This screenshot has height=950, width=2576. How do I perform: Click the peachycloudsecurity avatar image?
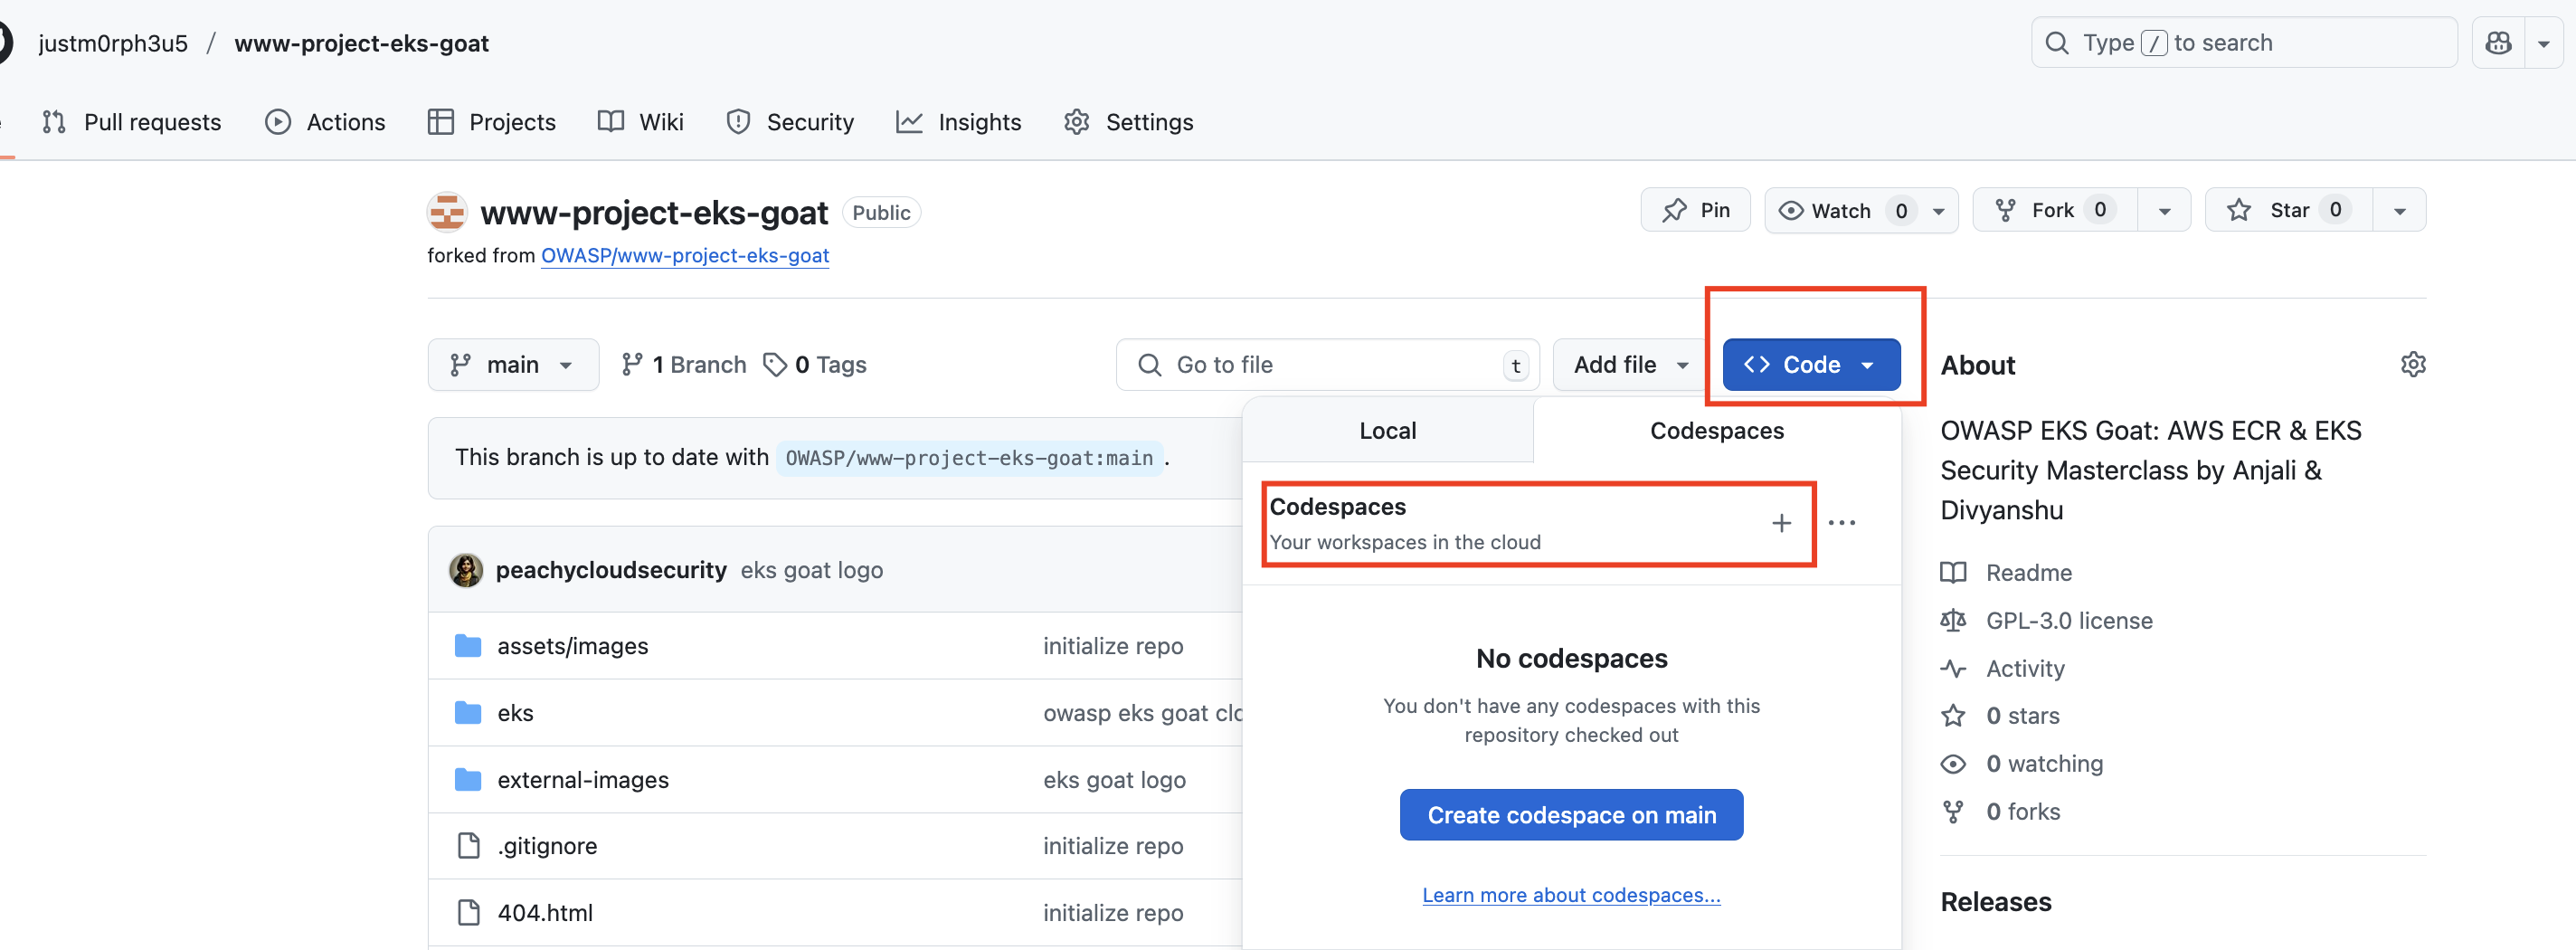466,570
